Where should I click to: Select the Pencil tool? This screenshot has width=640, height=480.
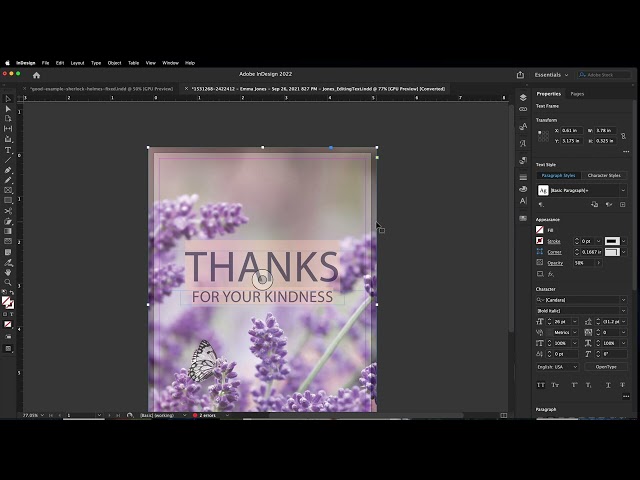click(x=8, y=180)
